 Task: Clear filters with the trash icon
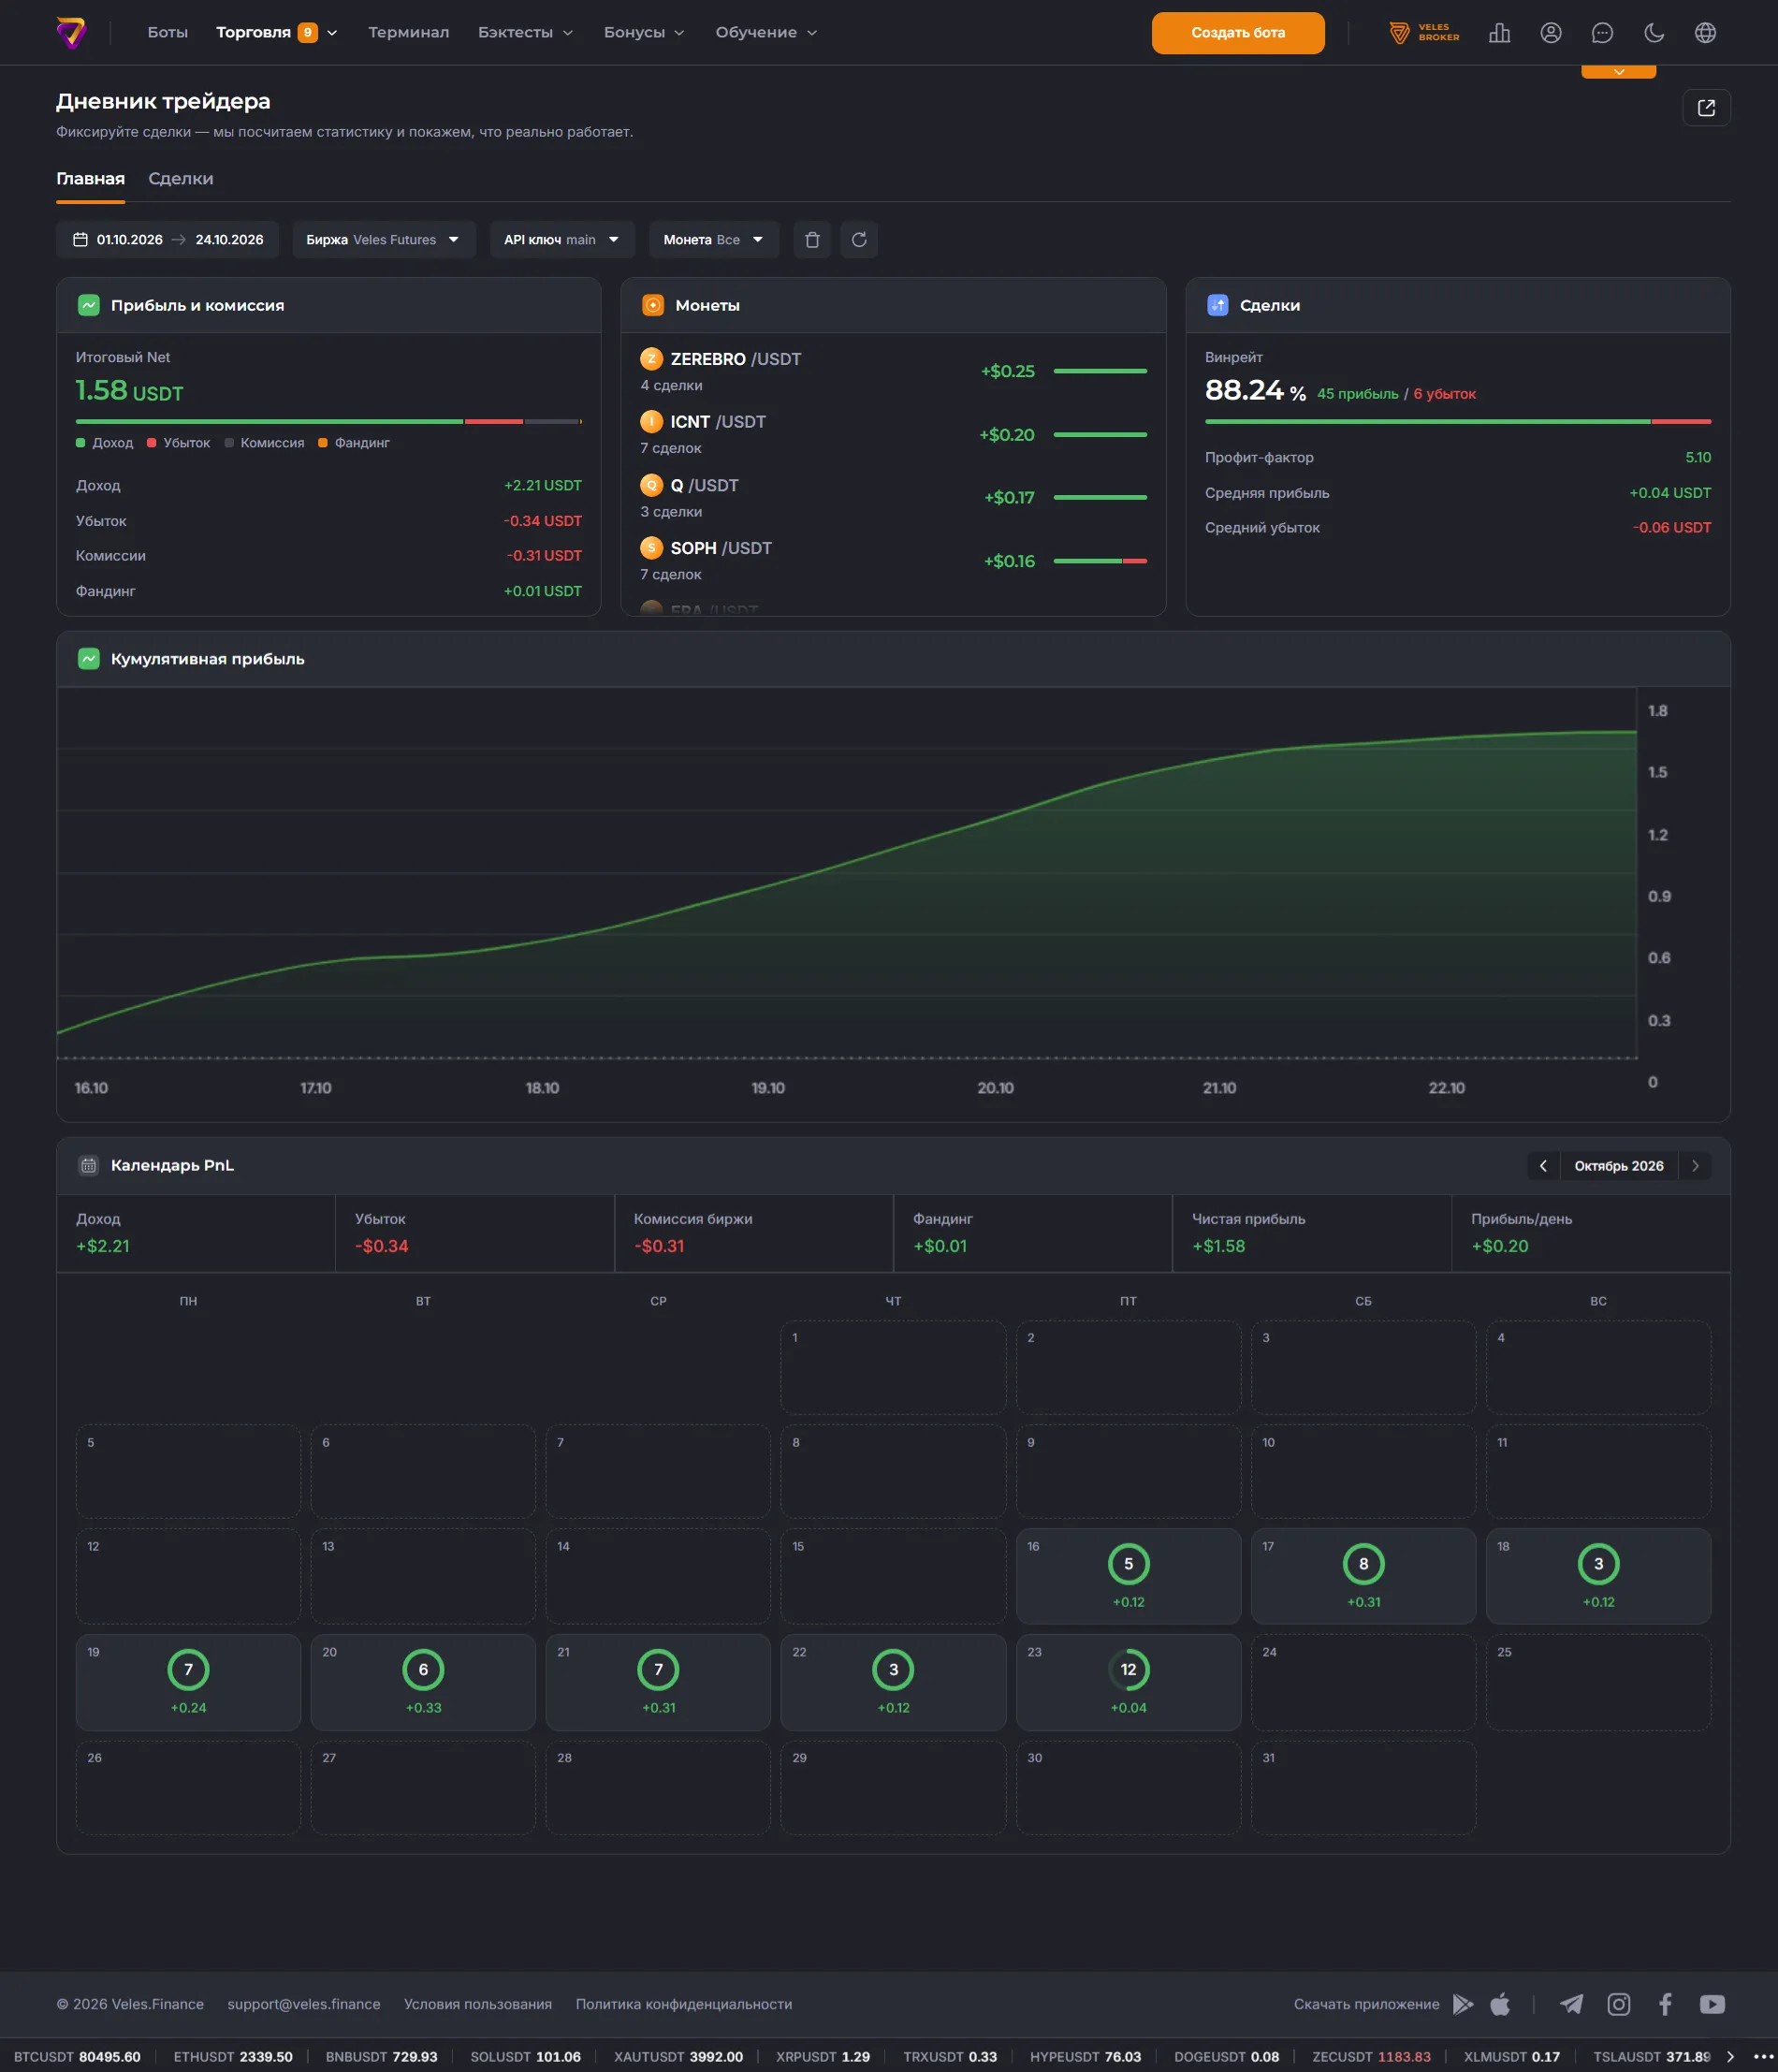coord(812,240)
